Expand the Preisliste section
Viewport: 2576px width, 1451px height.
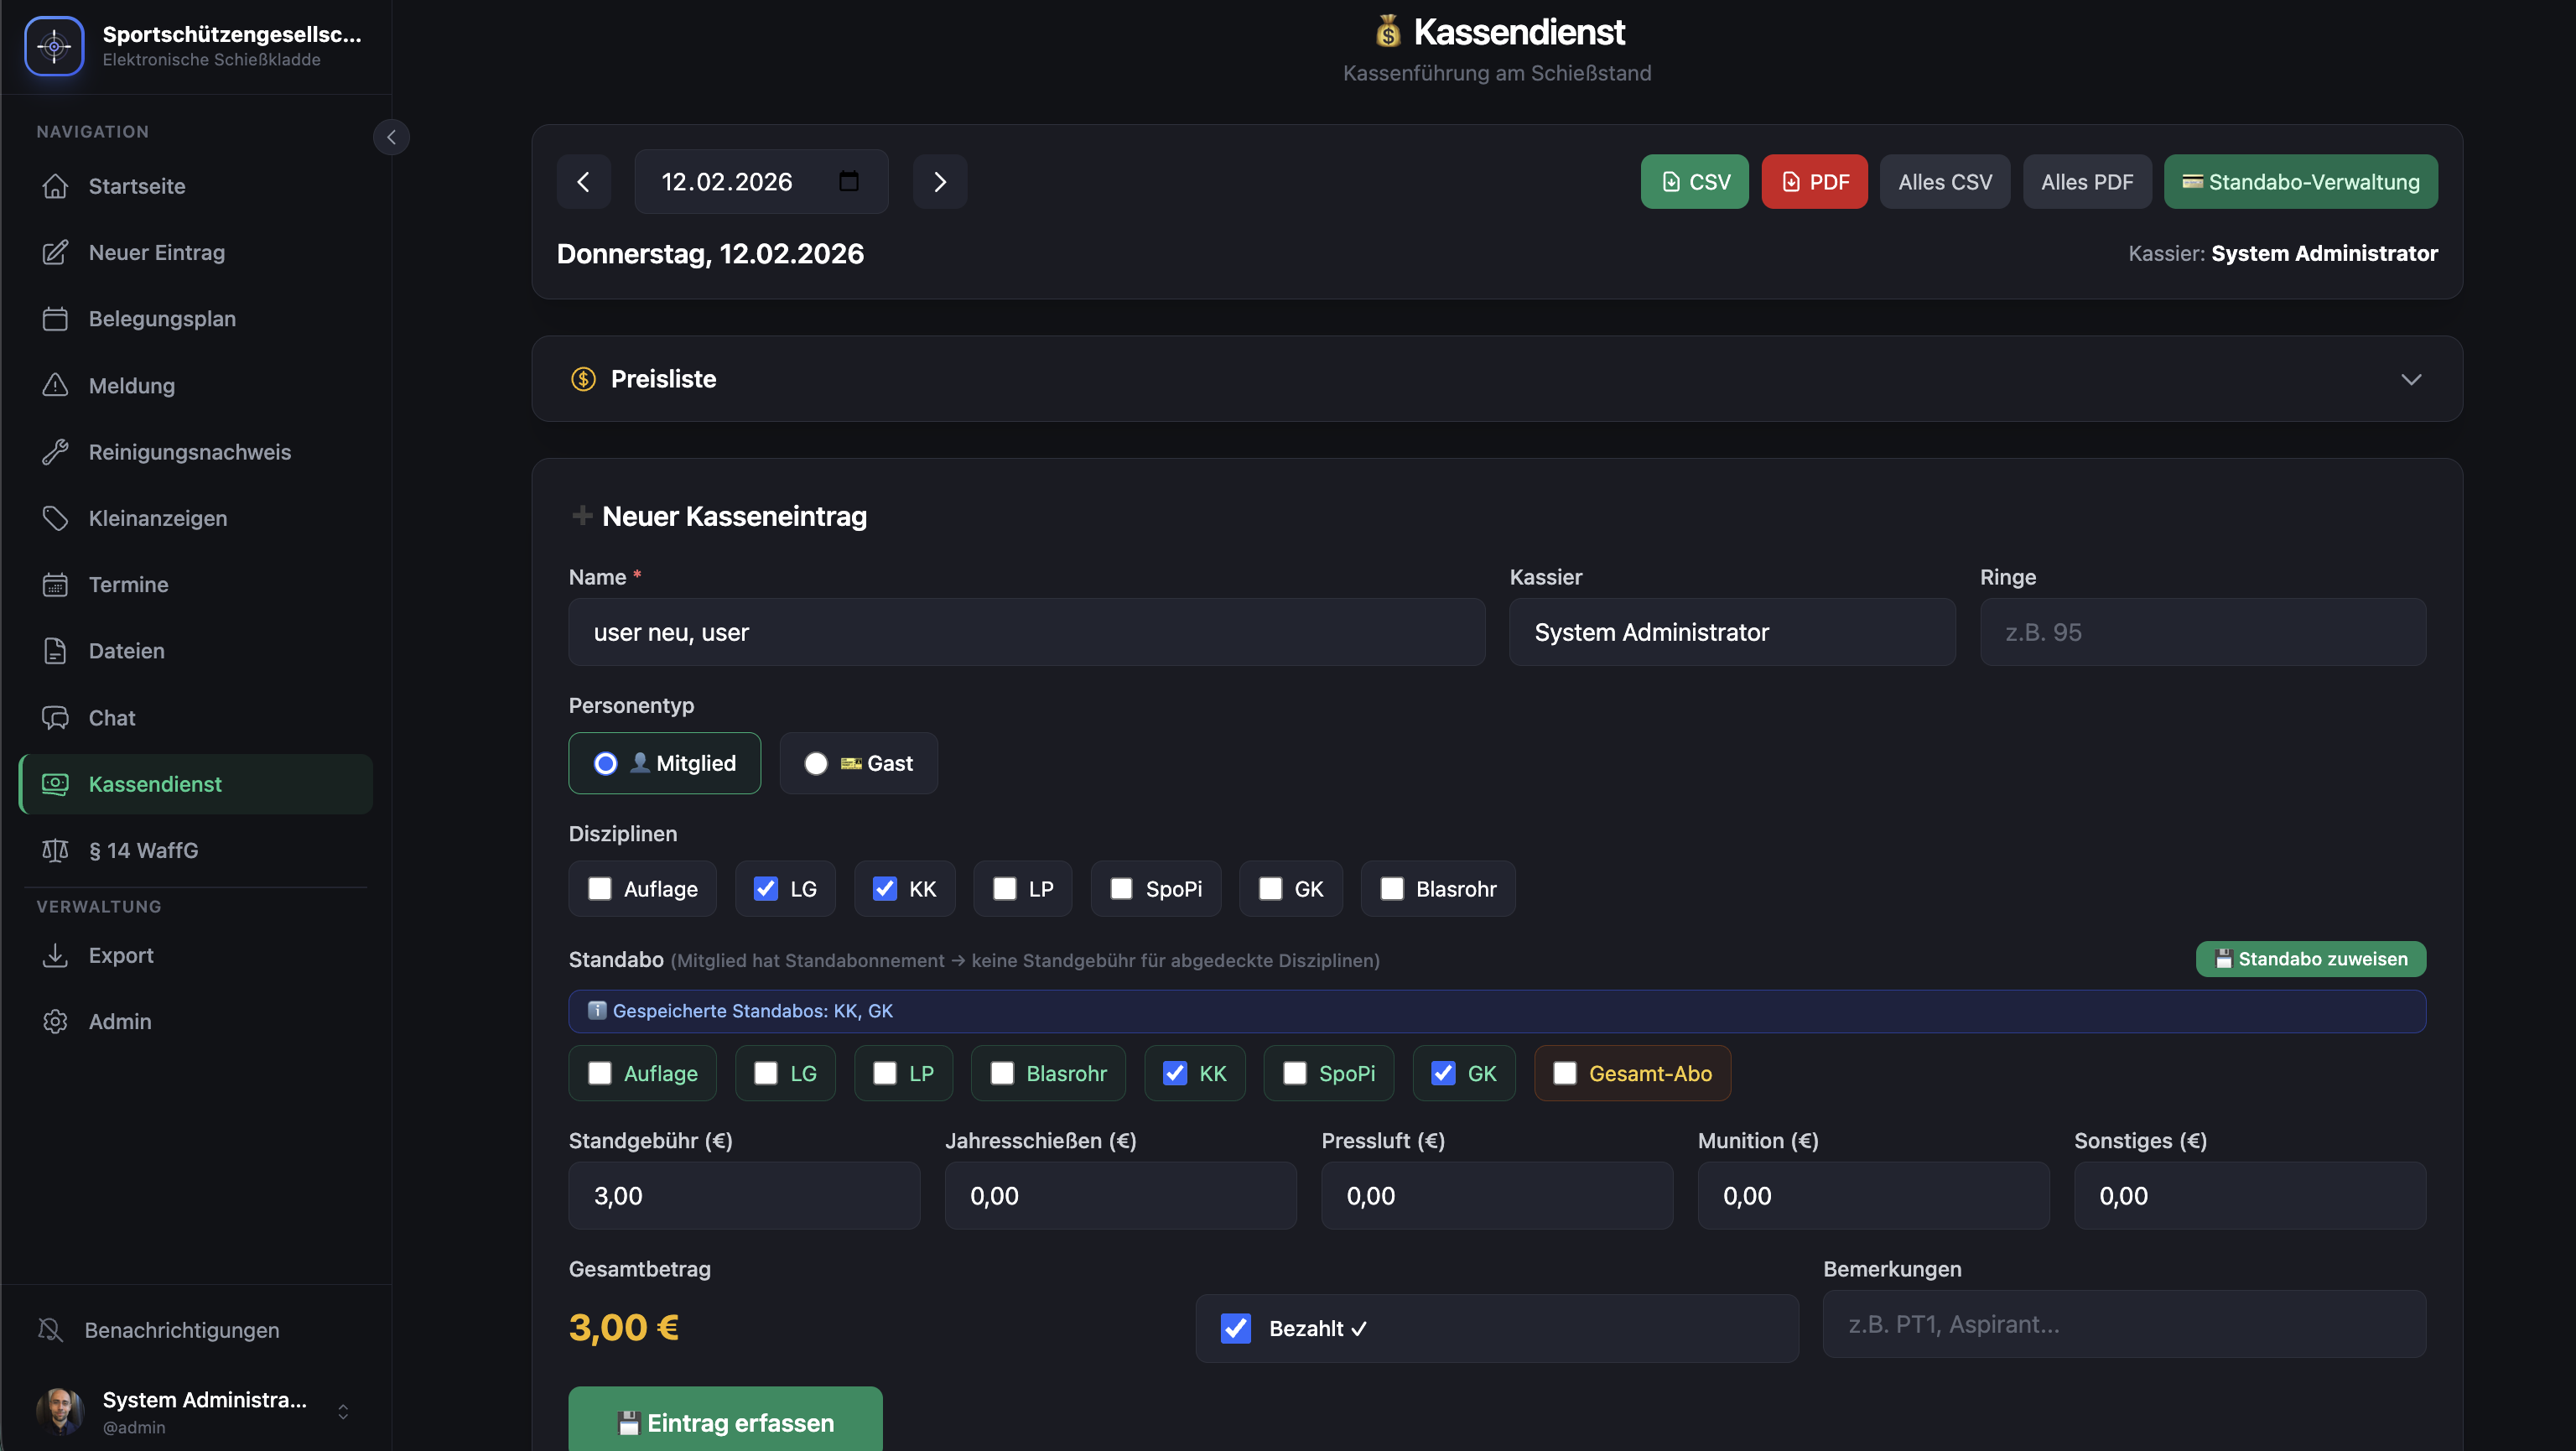[2410, 379]
